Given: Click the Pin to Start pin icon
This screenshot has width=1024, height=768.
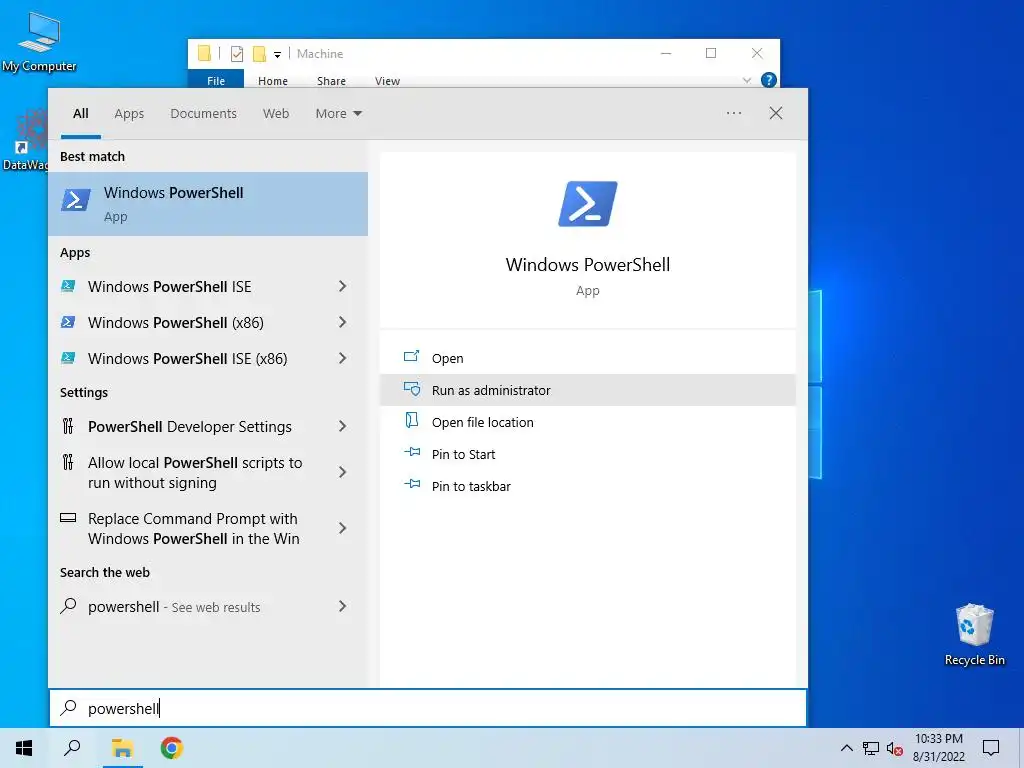Looking at the screenshot, I should (412, 452).
